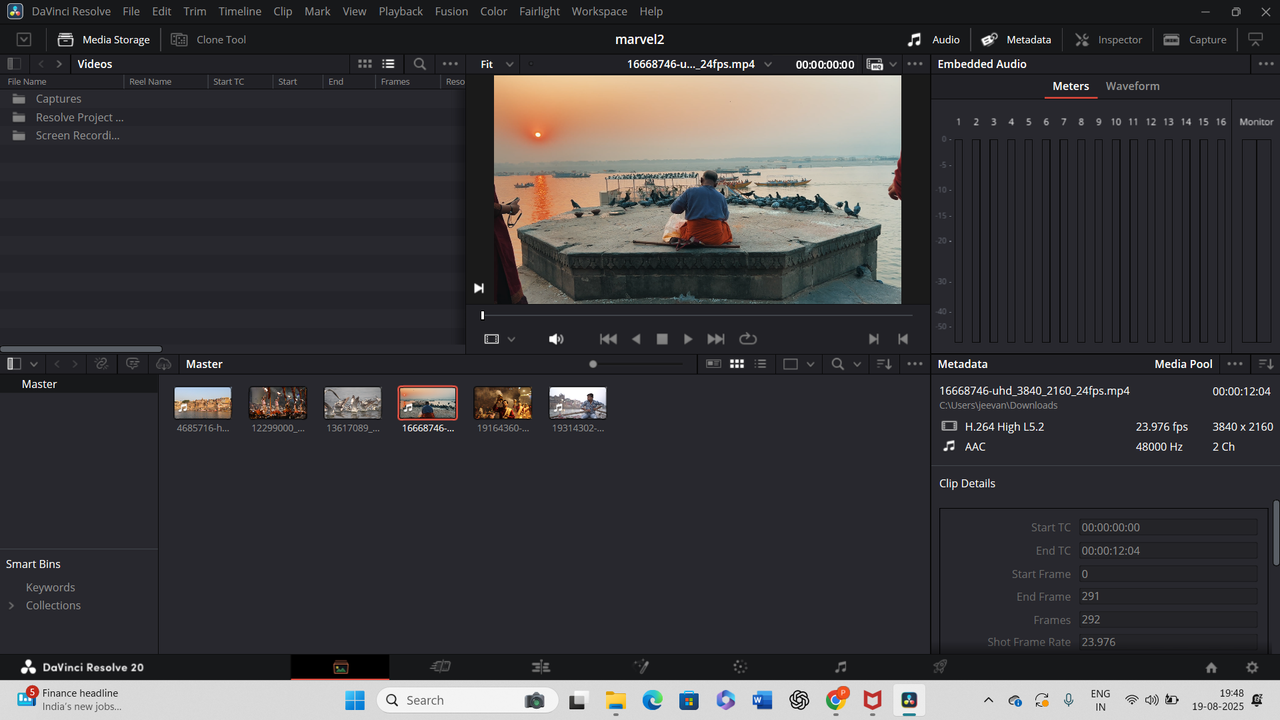The height and width of the screenshot is (720, 1280).
Task: Open project settings gear icon
Action: [x=1251, y=667]
